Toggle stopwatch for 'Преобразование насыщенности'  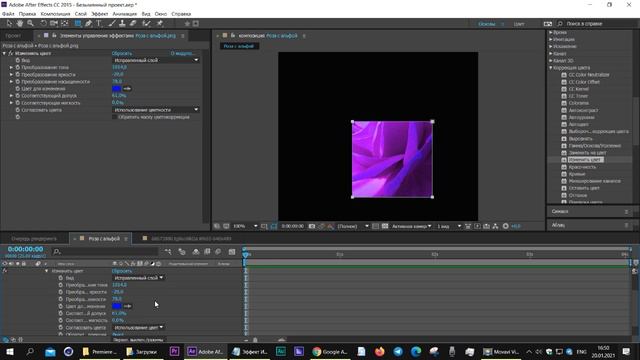[18, 82]
